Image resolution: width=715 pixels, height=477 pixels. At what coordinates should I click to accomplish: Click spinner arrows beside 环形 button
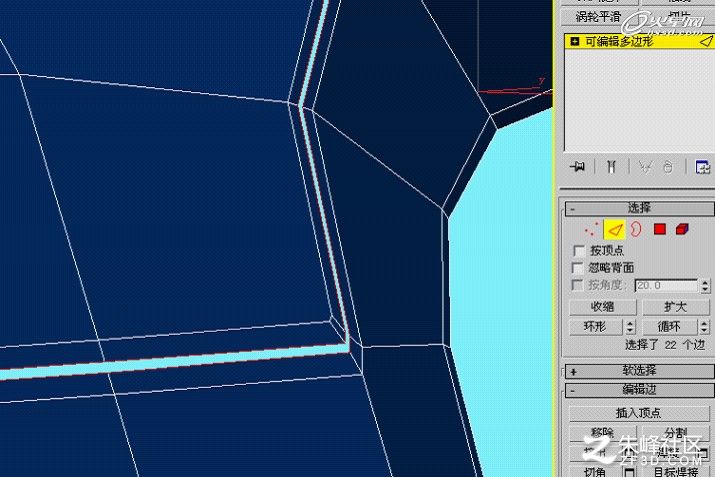click(631, 327)
